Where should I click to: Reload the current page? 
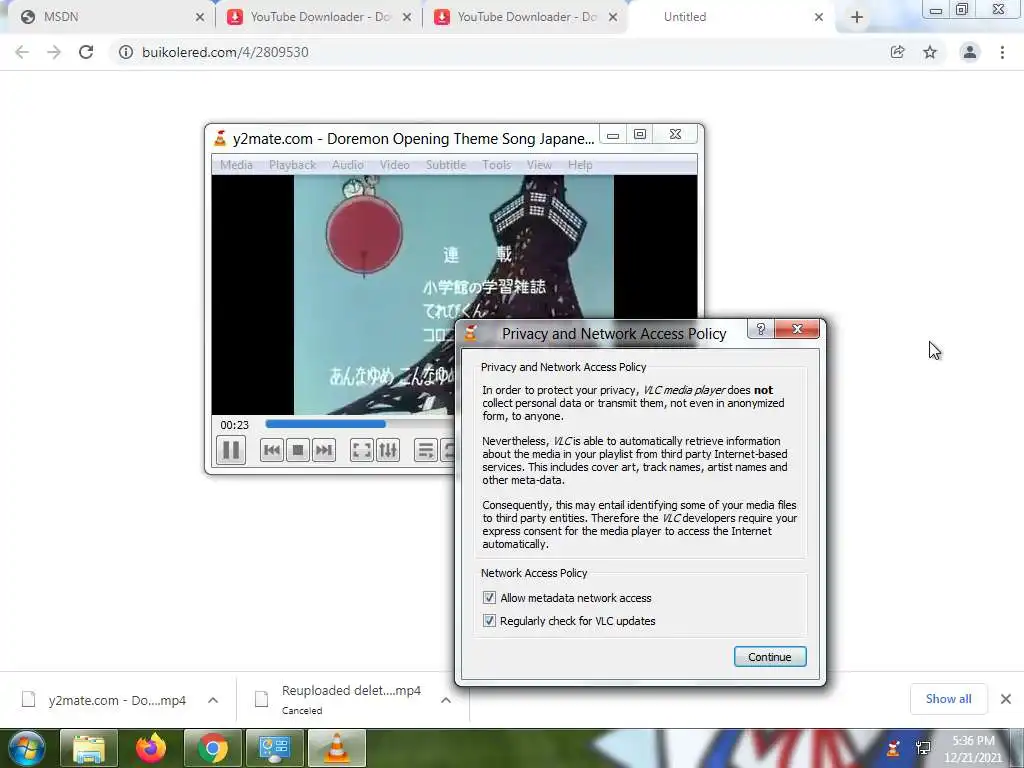tap(86, 52)
